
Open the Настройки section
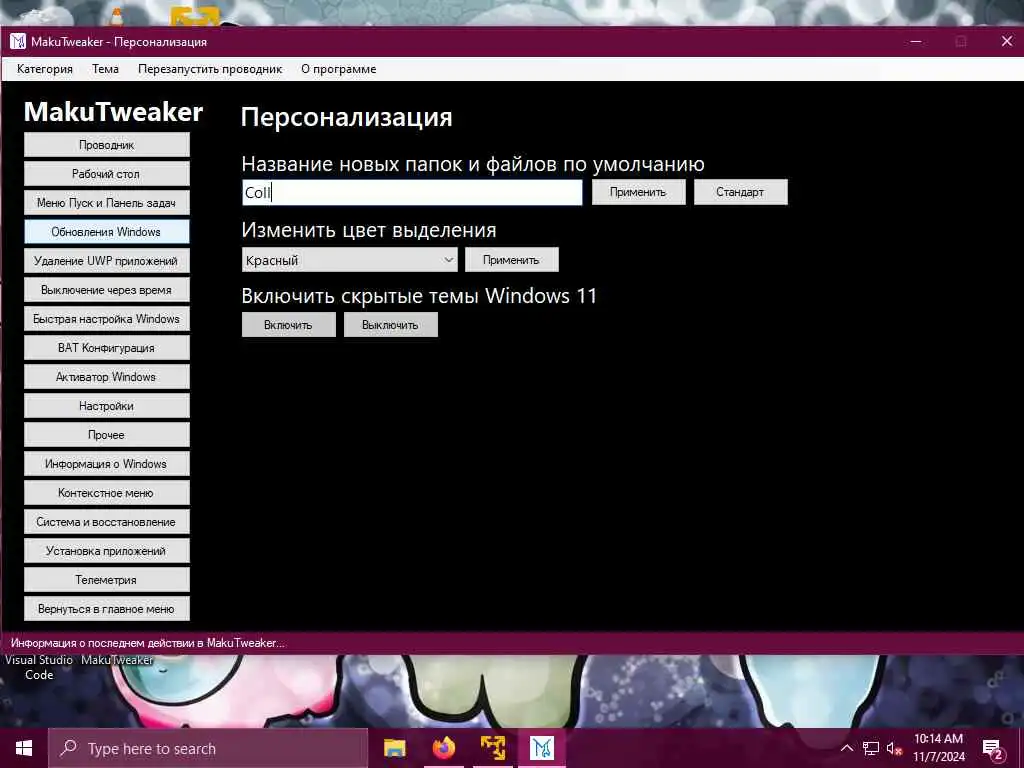coord(106,406)
